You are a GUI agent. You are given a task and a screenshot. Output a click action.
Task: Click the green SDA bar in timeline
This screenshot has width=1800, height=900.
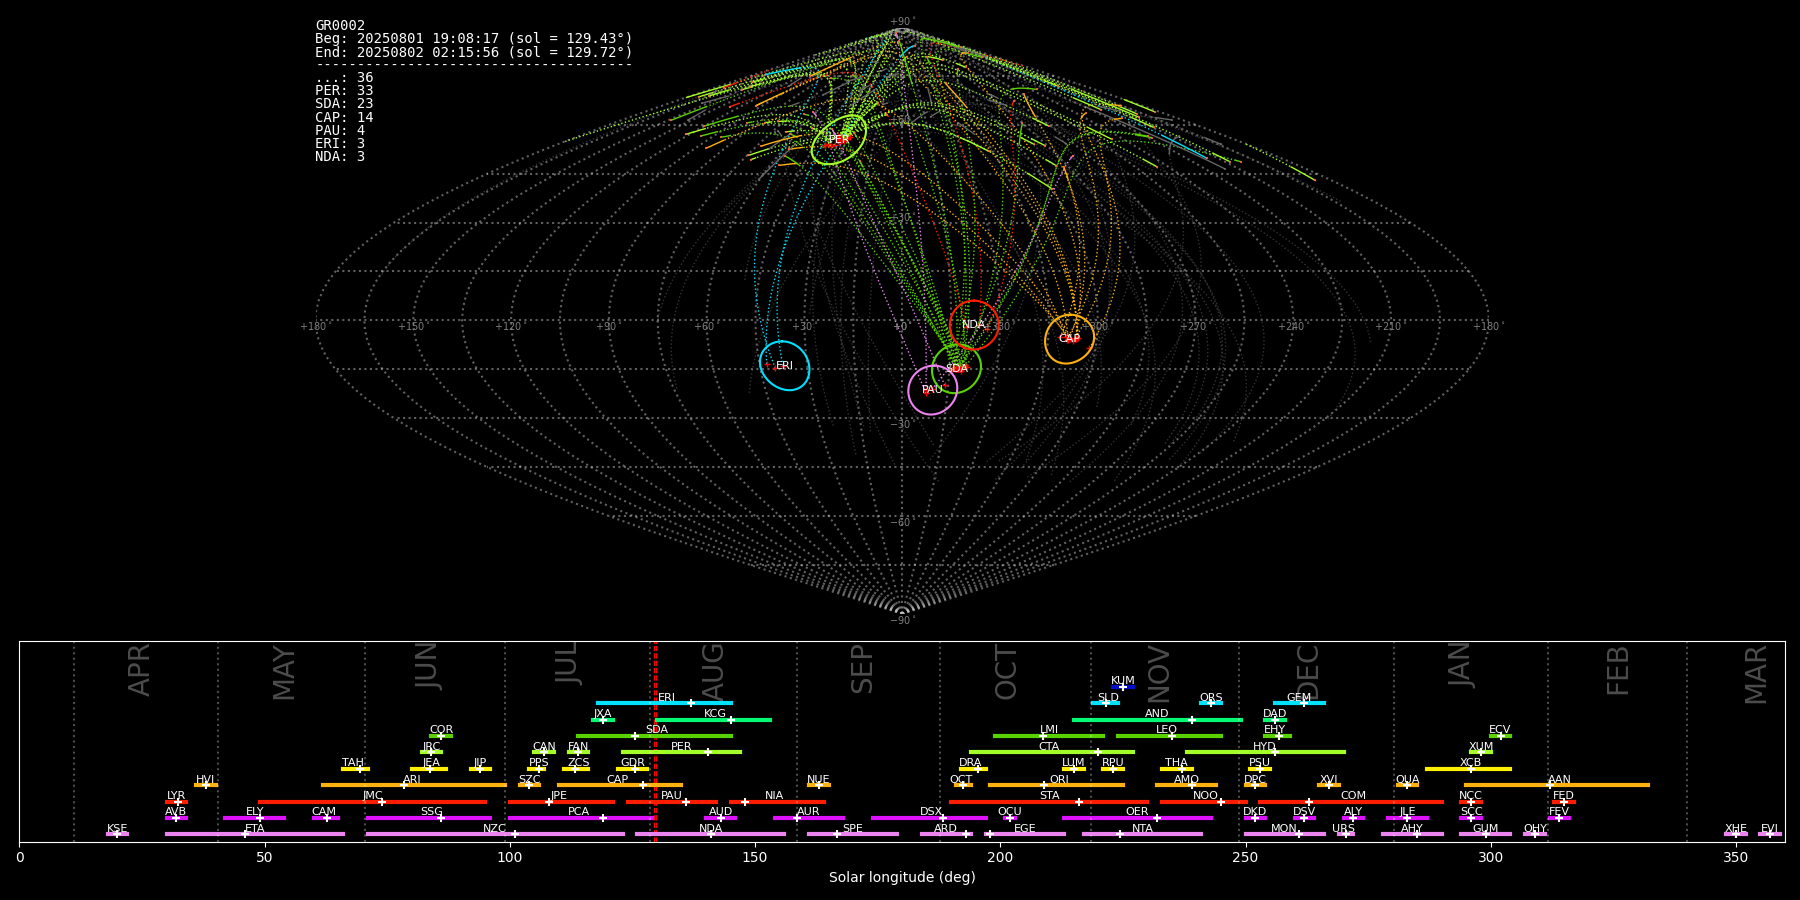[x=654, y=736]
